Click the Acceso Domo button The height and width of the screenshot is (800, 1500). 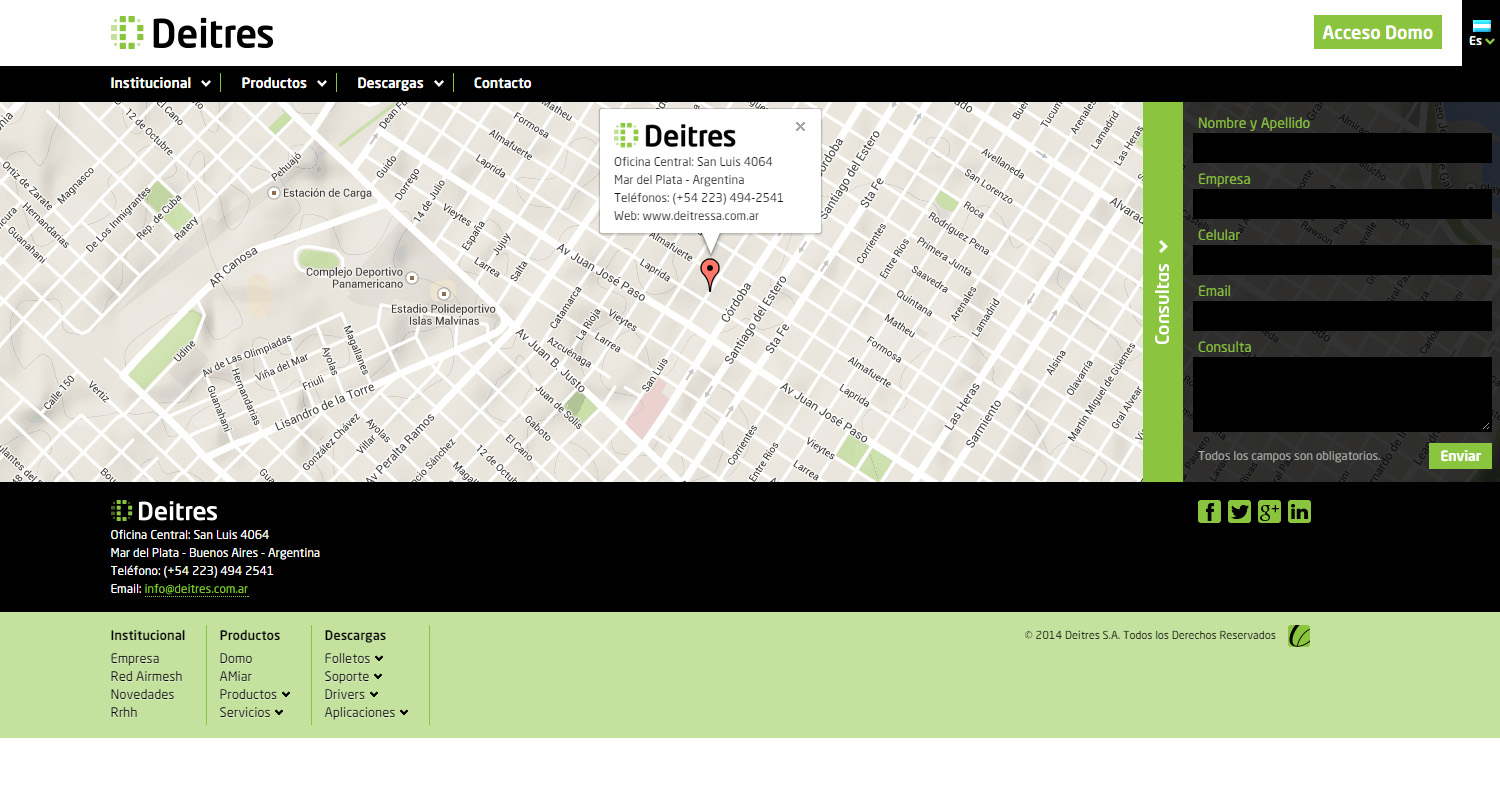[1378, 32]
